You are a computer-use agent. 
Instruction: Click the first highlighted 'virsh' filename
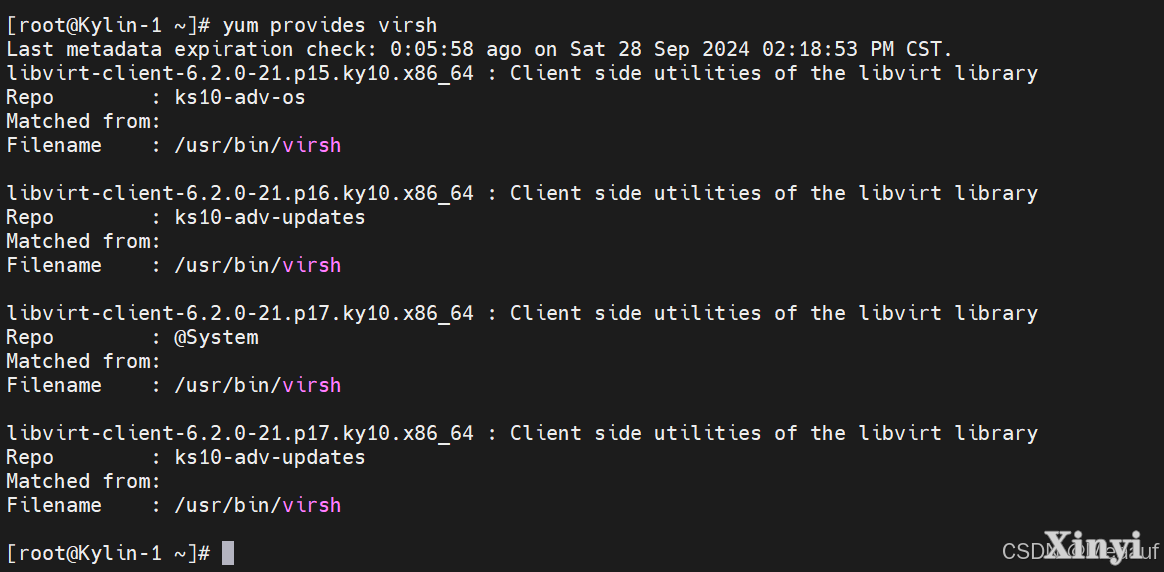(x=312, y=145)
